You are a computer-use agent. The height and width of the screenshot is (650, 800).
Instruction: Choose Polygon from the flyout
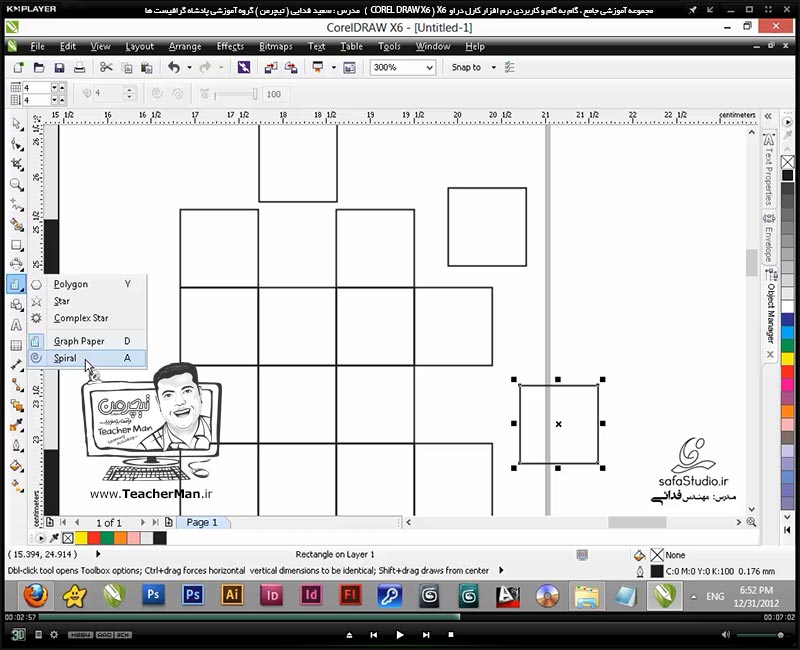coord(87,284)
